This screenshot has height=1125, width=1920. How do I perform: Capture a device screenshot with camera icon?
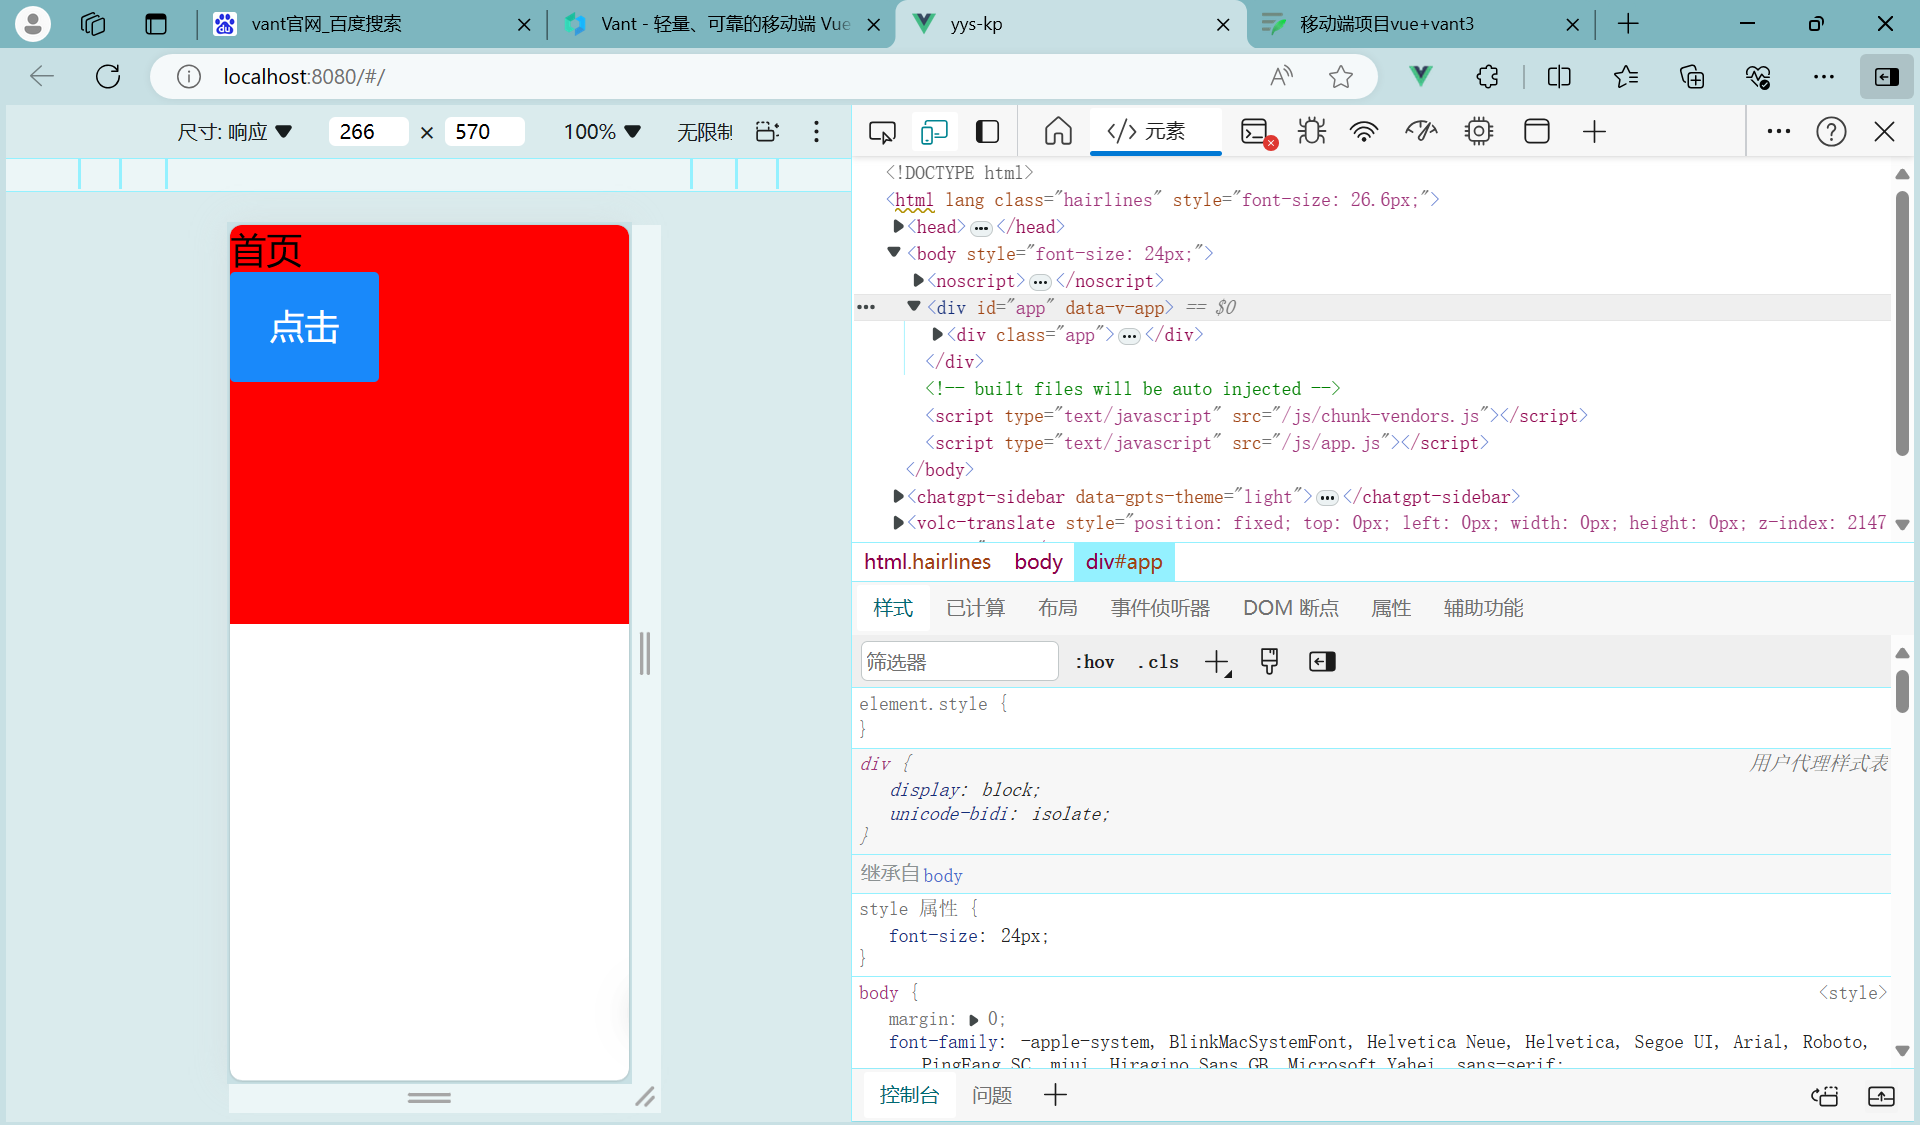(x=765, y=131)
